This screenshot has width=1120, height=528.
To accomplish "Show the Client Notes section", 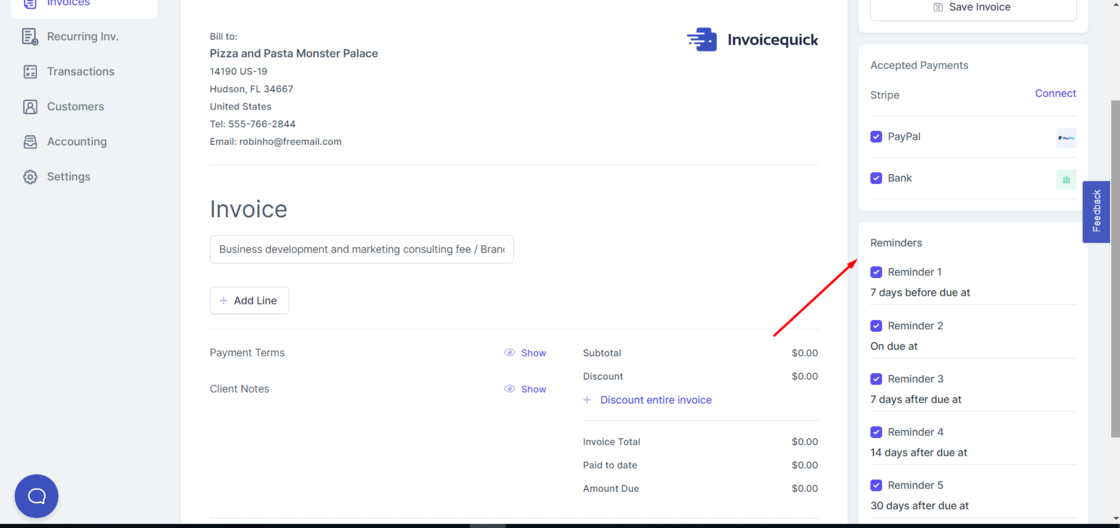I will tap(525, 389).
